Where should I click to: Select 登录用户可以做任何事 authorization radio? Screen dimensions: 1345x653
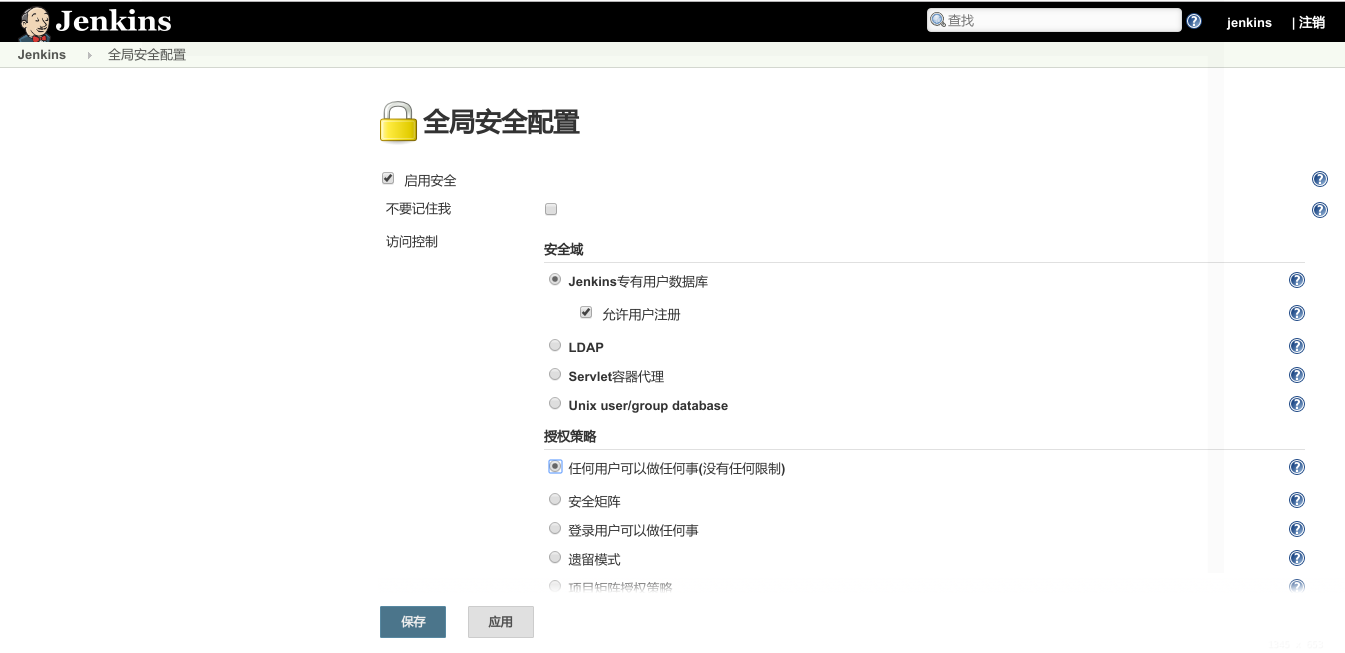click(555, 529)
